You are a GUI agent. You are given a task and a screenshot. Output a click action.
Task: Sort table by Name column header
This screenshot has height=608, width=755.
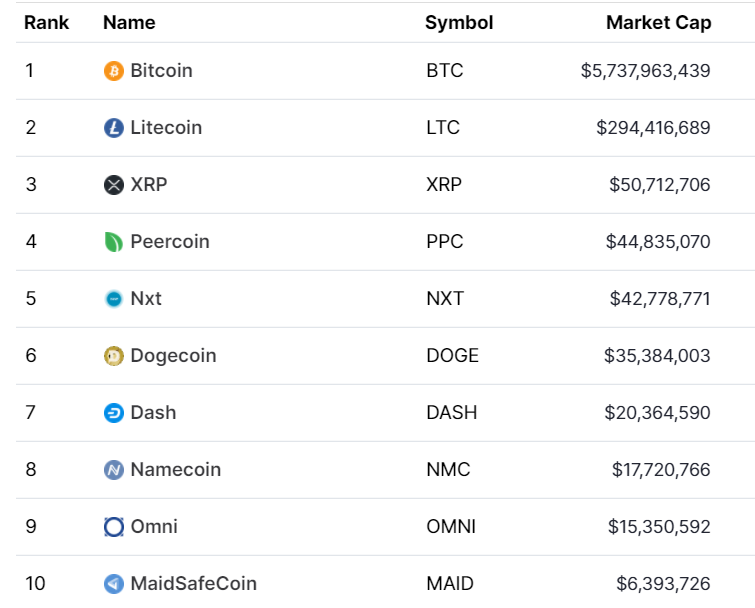pyautogui.click(x=130, y=23)
